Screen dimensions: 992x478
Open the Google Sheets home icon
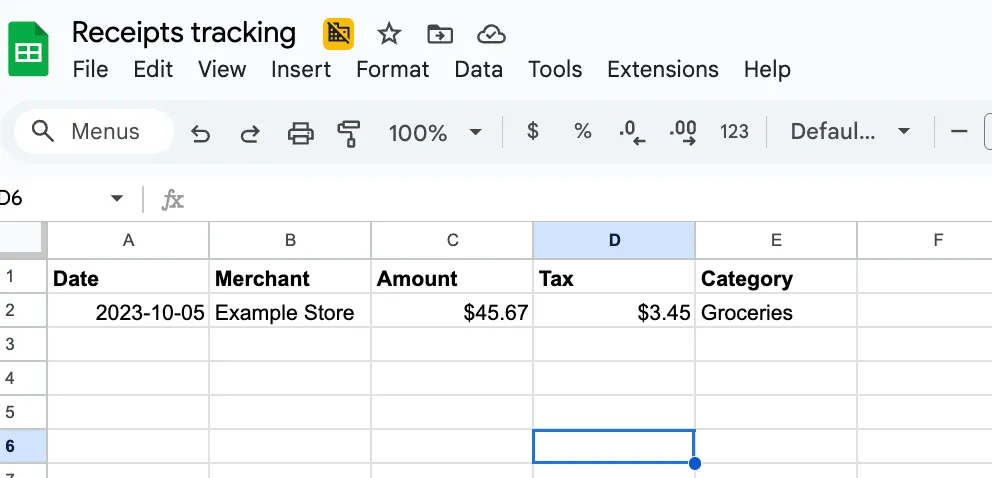pyautogui.click(x=28, y=49)
